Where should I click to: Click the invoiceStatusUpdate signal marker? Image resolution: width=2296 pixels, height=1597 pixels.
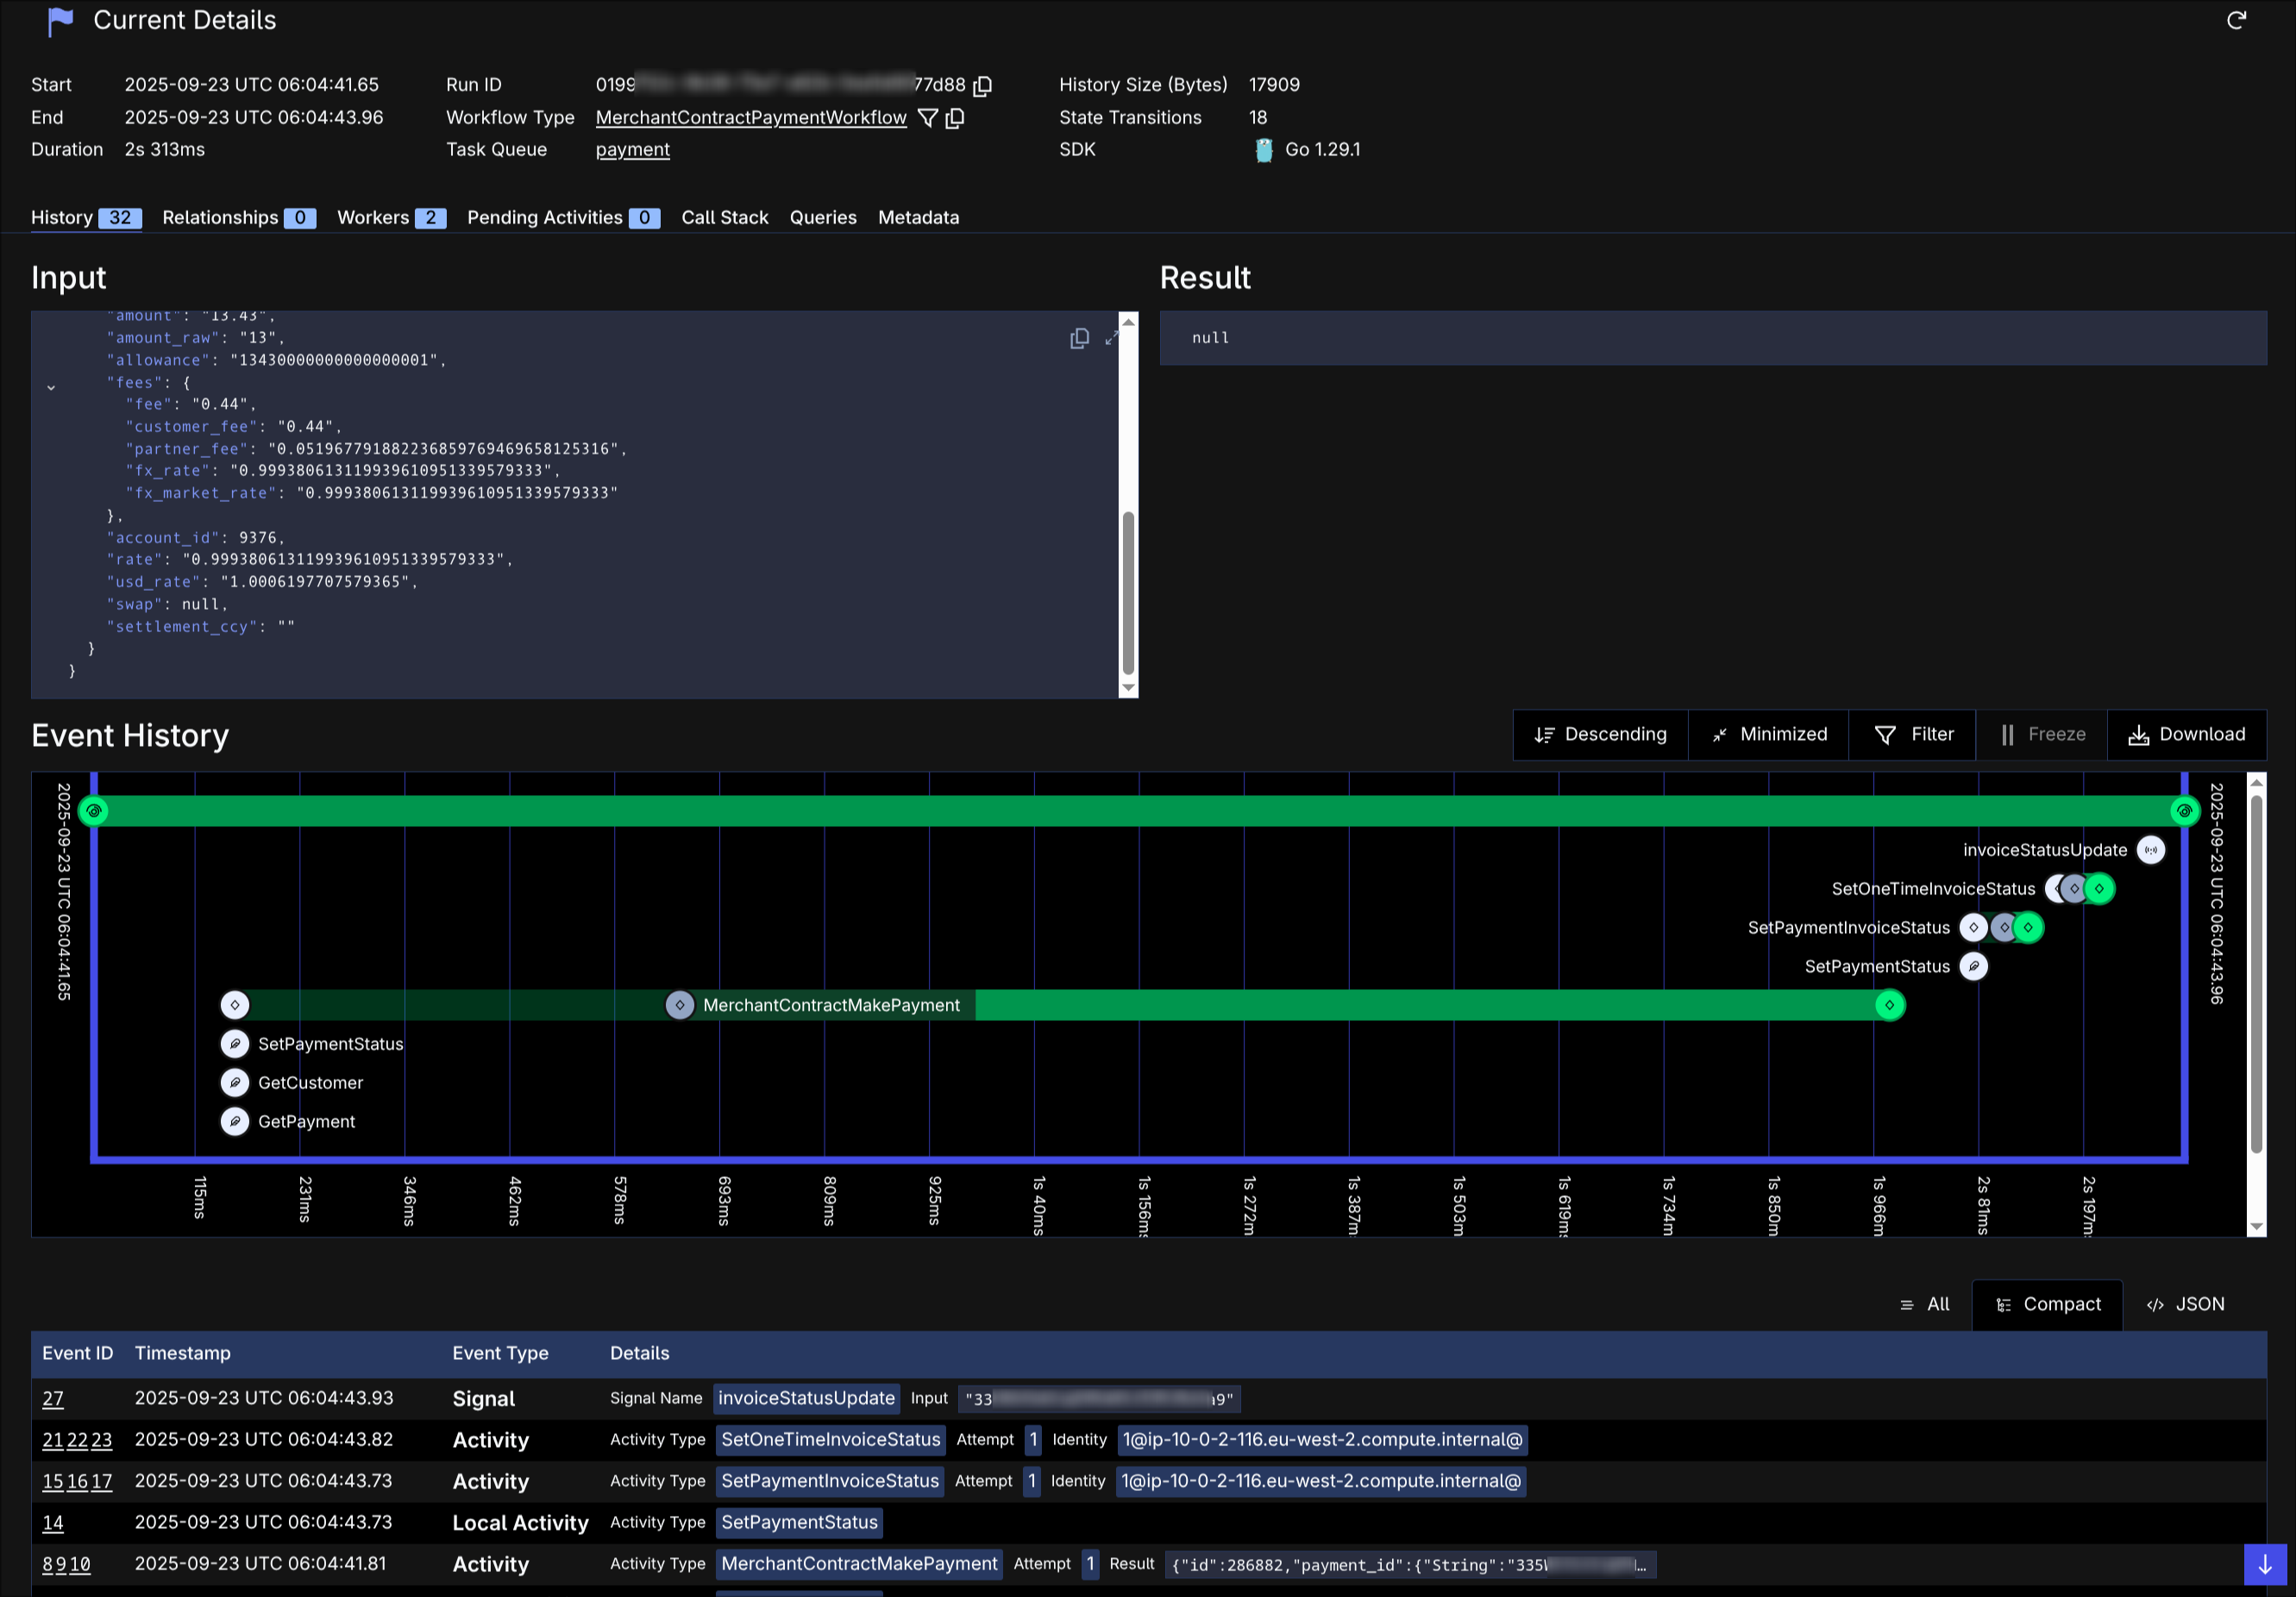tap(2150, 850)
